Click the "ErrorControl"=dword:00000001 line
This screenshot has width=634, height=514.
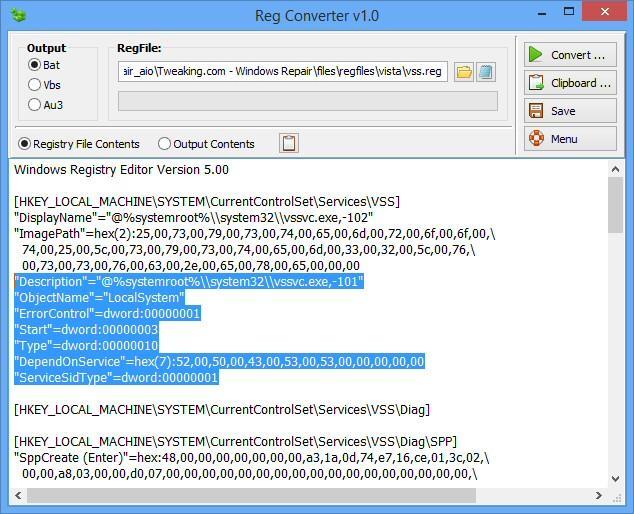[x=107, y=313]
